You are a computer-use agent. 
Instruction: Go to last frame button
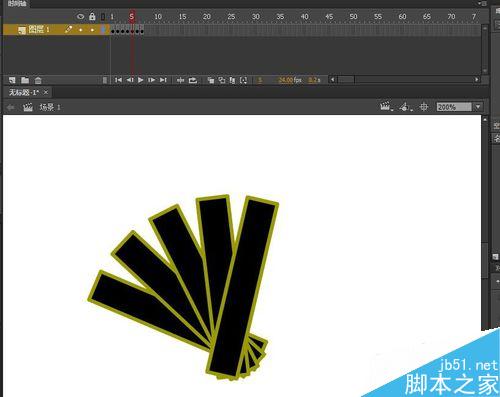[x=163, y=80]
